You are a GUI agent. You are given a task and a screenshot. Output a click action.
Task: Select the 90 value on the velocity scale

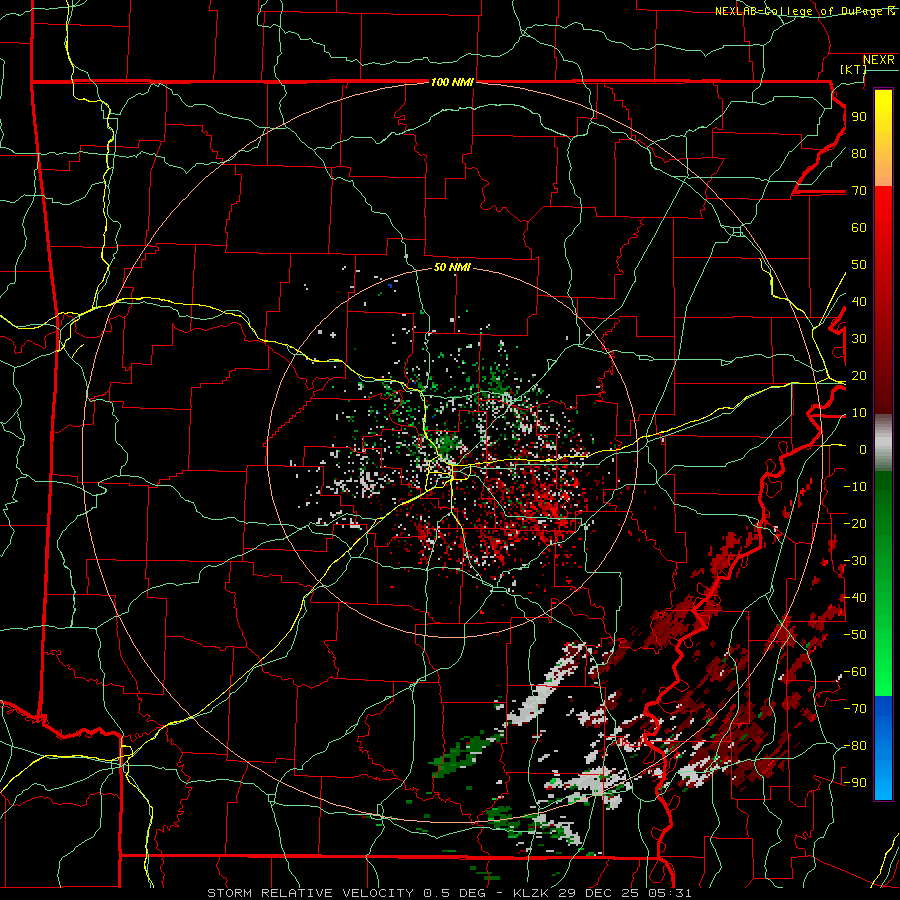[859, 117]
